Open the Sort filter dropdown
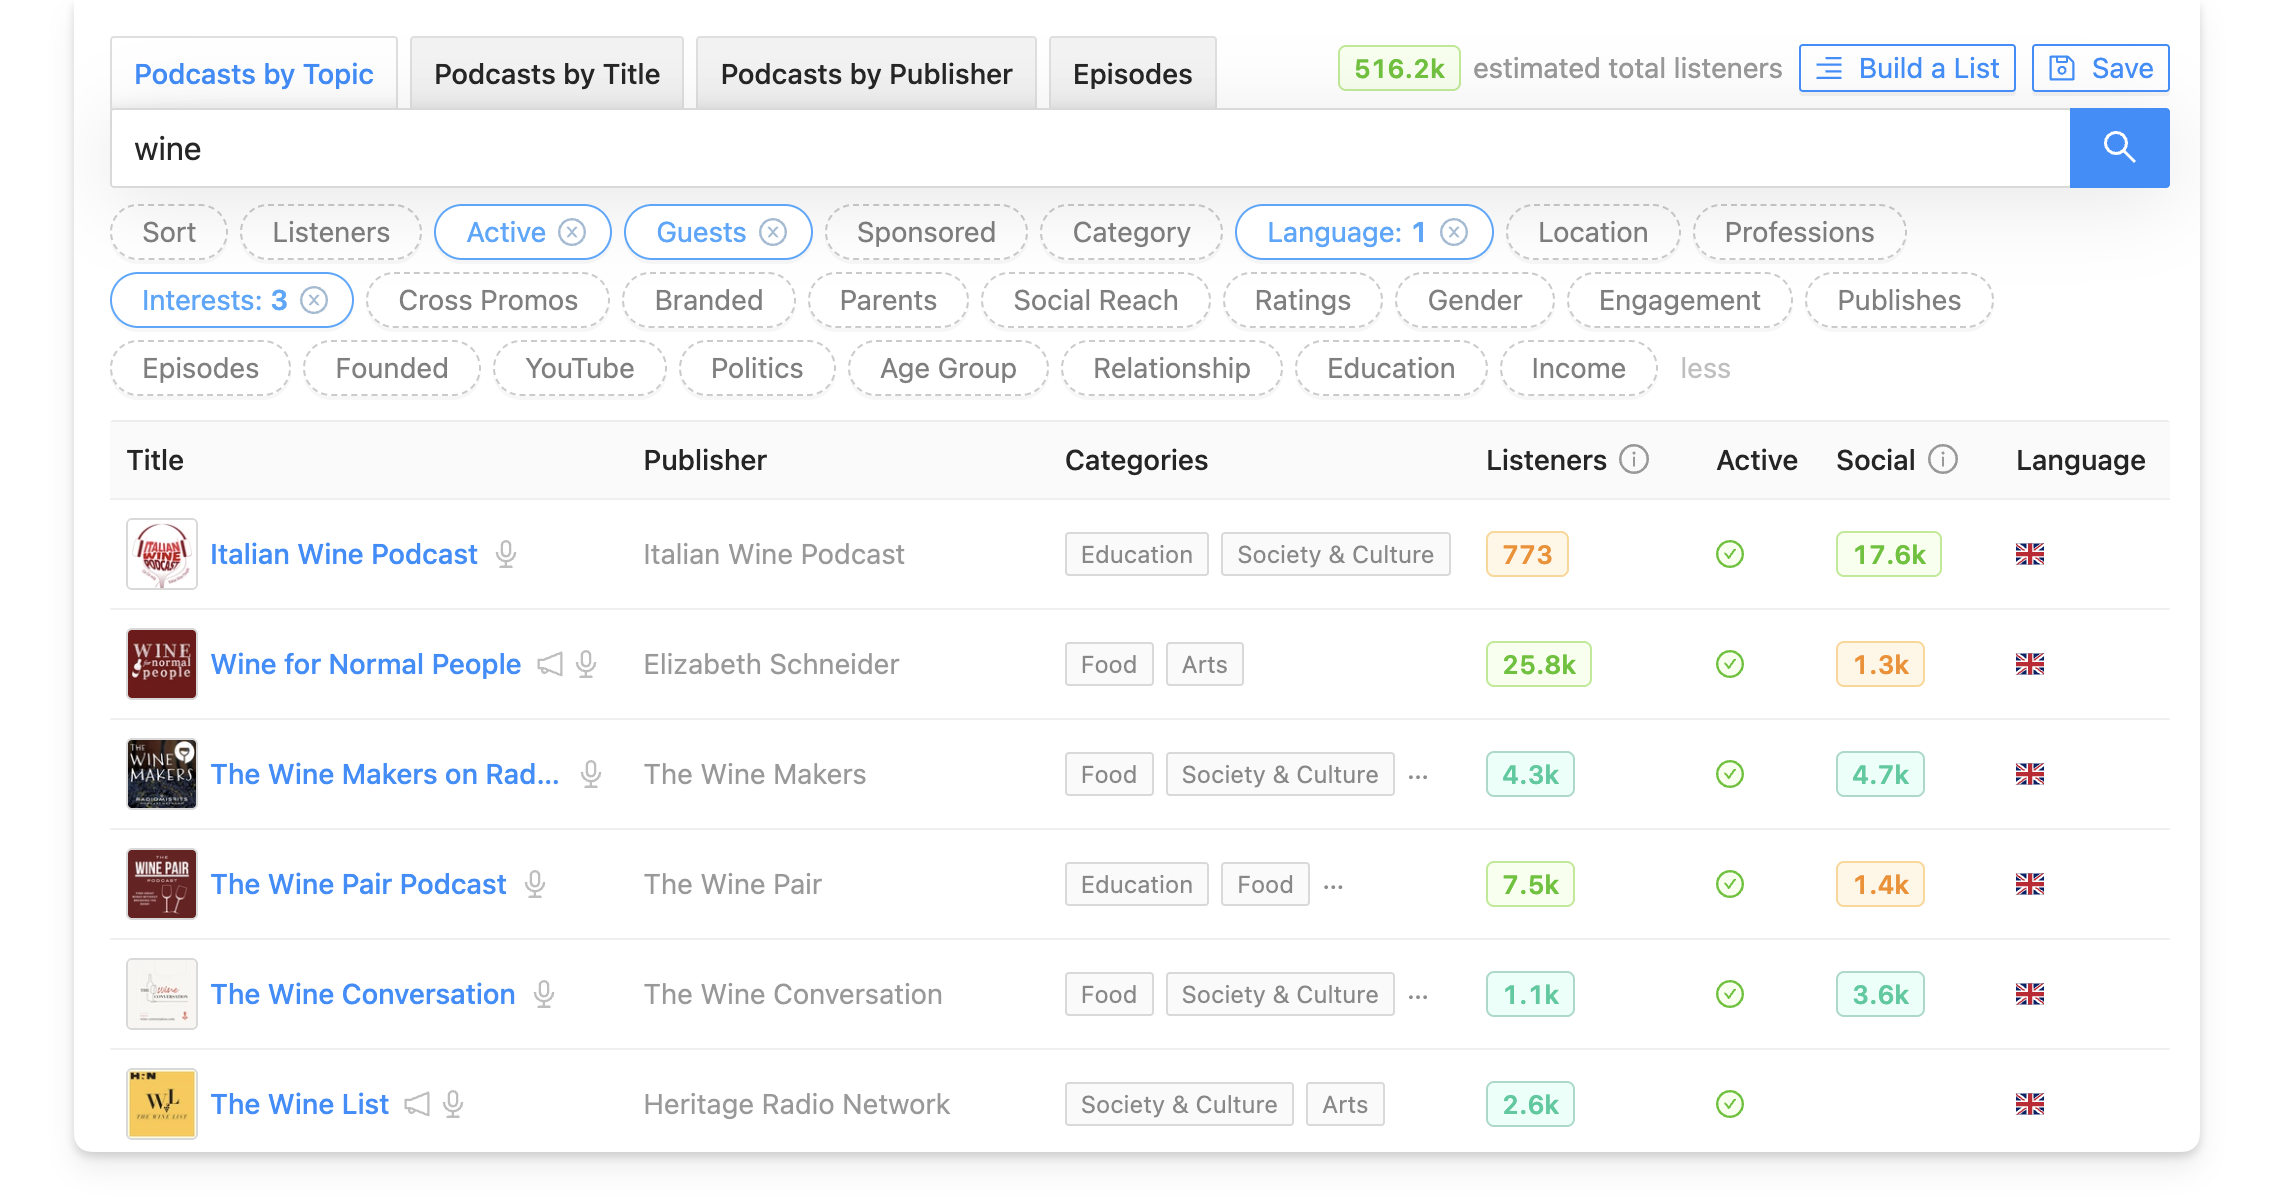This screenshot has width=2274, height=1196. click(169, 232)
